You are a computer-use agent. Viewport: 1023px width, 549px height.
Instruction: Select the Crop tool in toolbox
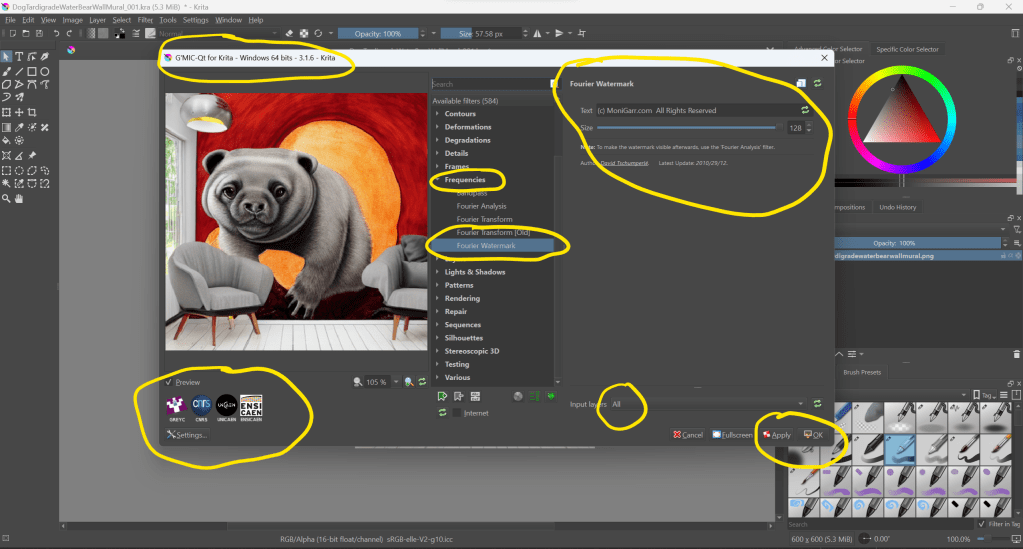tap(33, 112)
